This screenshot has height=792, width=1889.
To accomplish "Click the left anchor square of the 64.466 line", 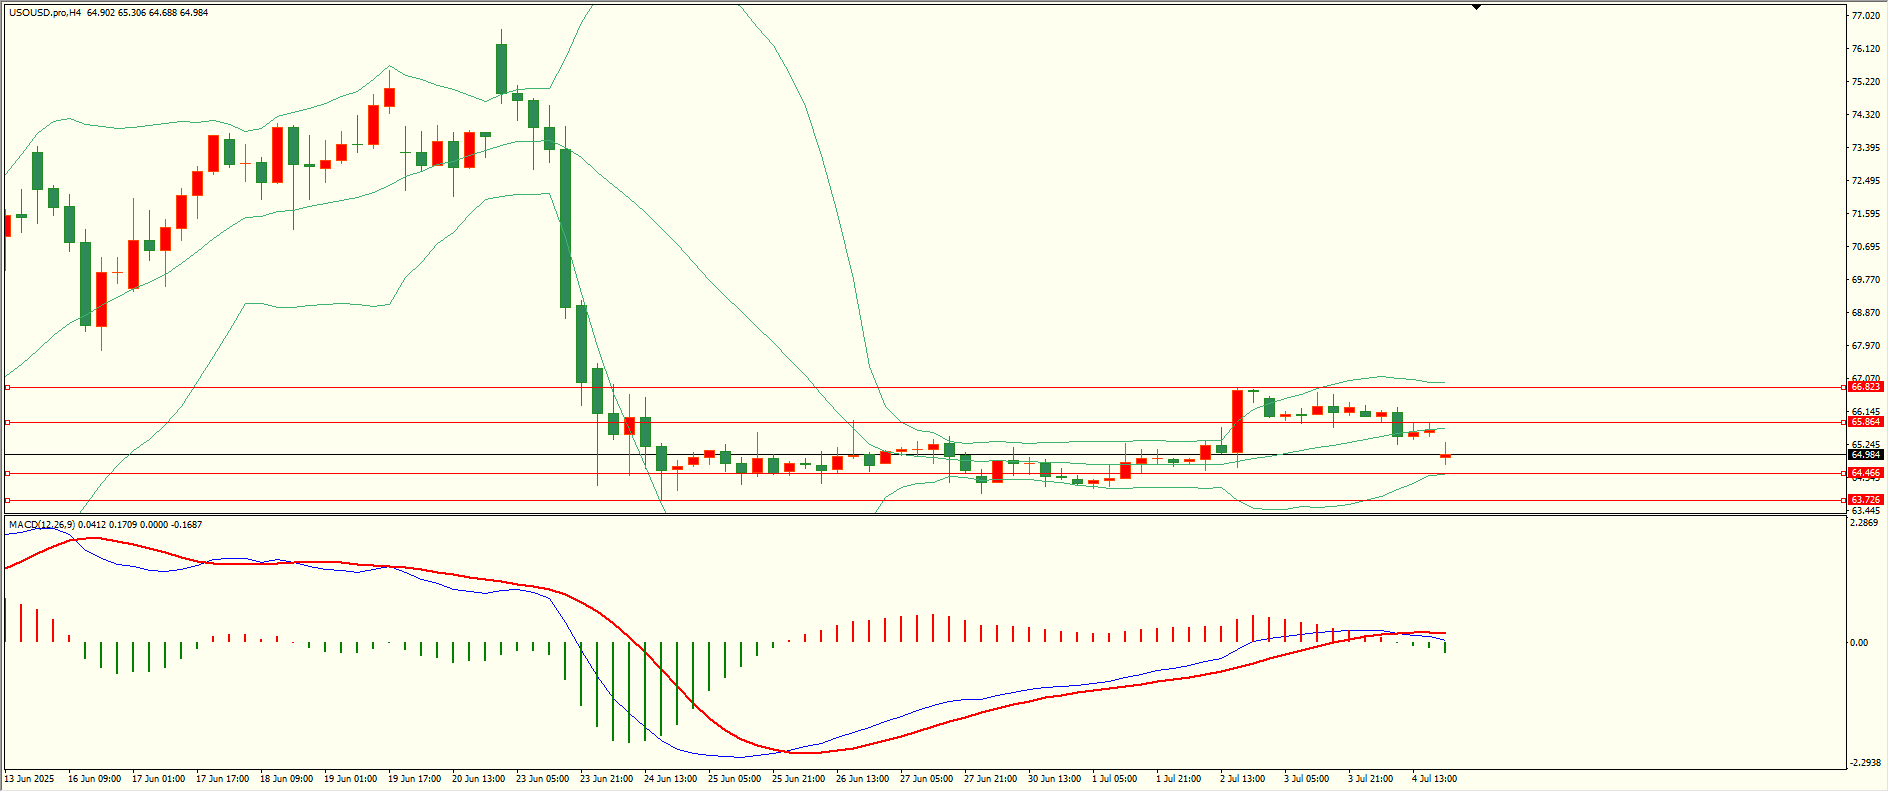I will coord(8,473).
